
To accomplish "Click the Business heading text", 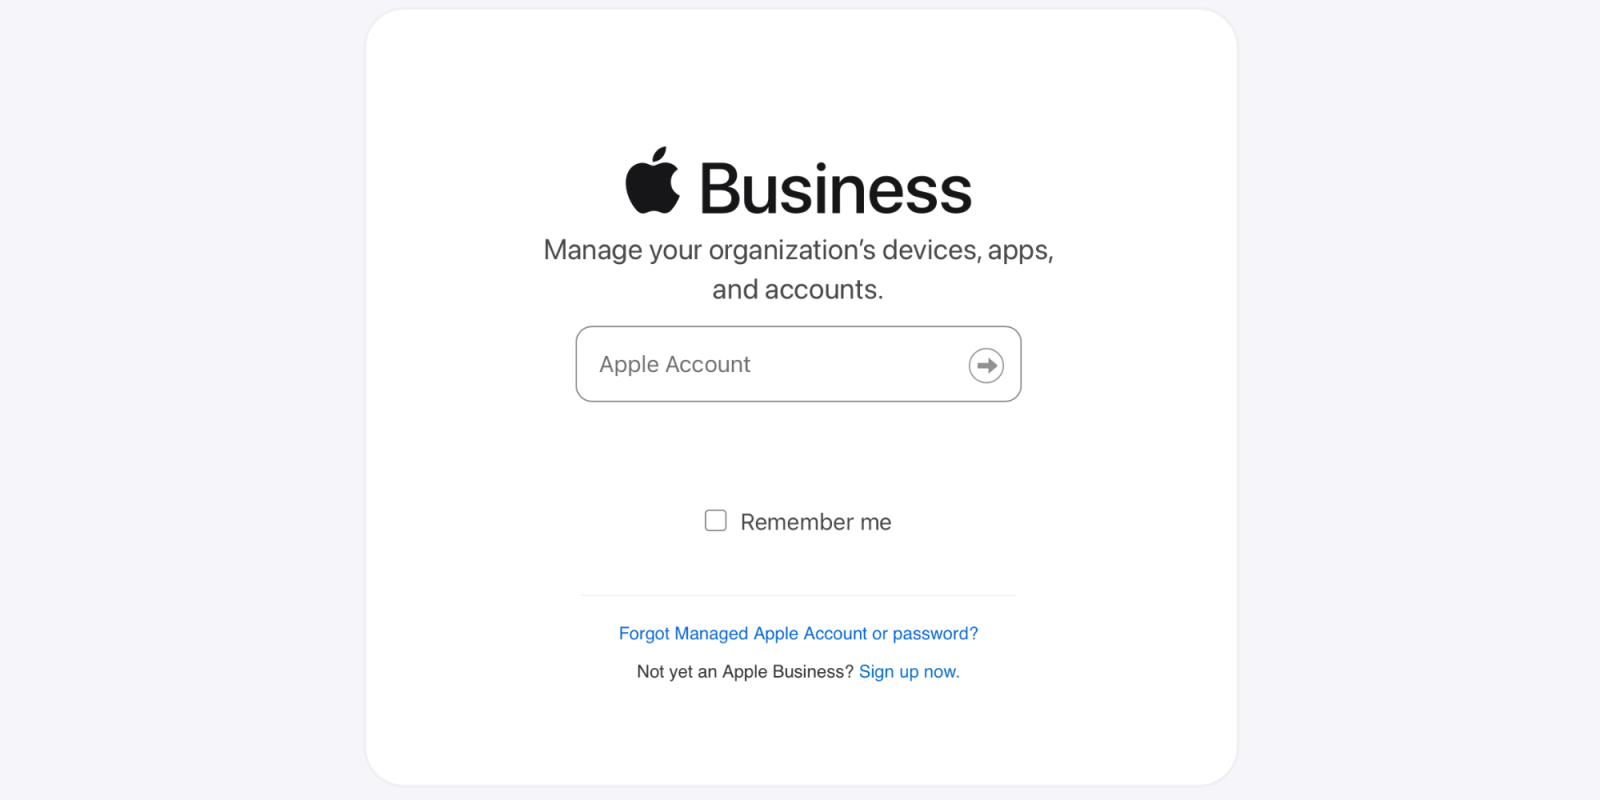I will pos(835,189).
